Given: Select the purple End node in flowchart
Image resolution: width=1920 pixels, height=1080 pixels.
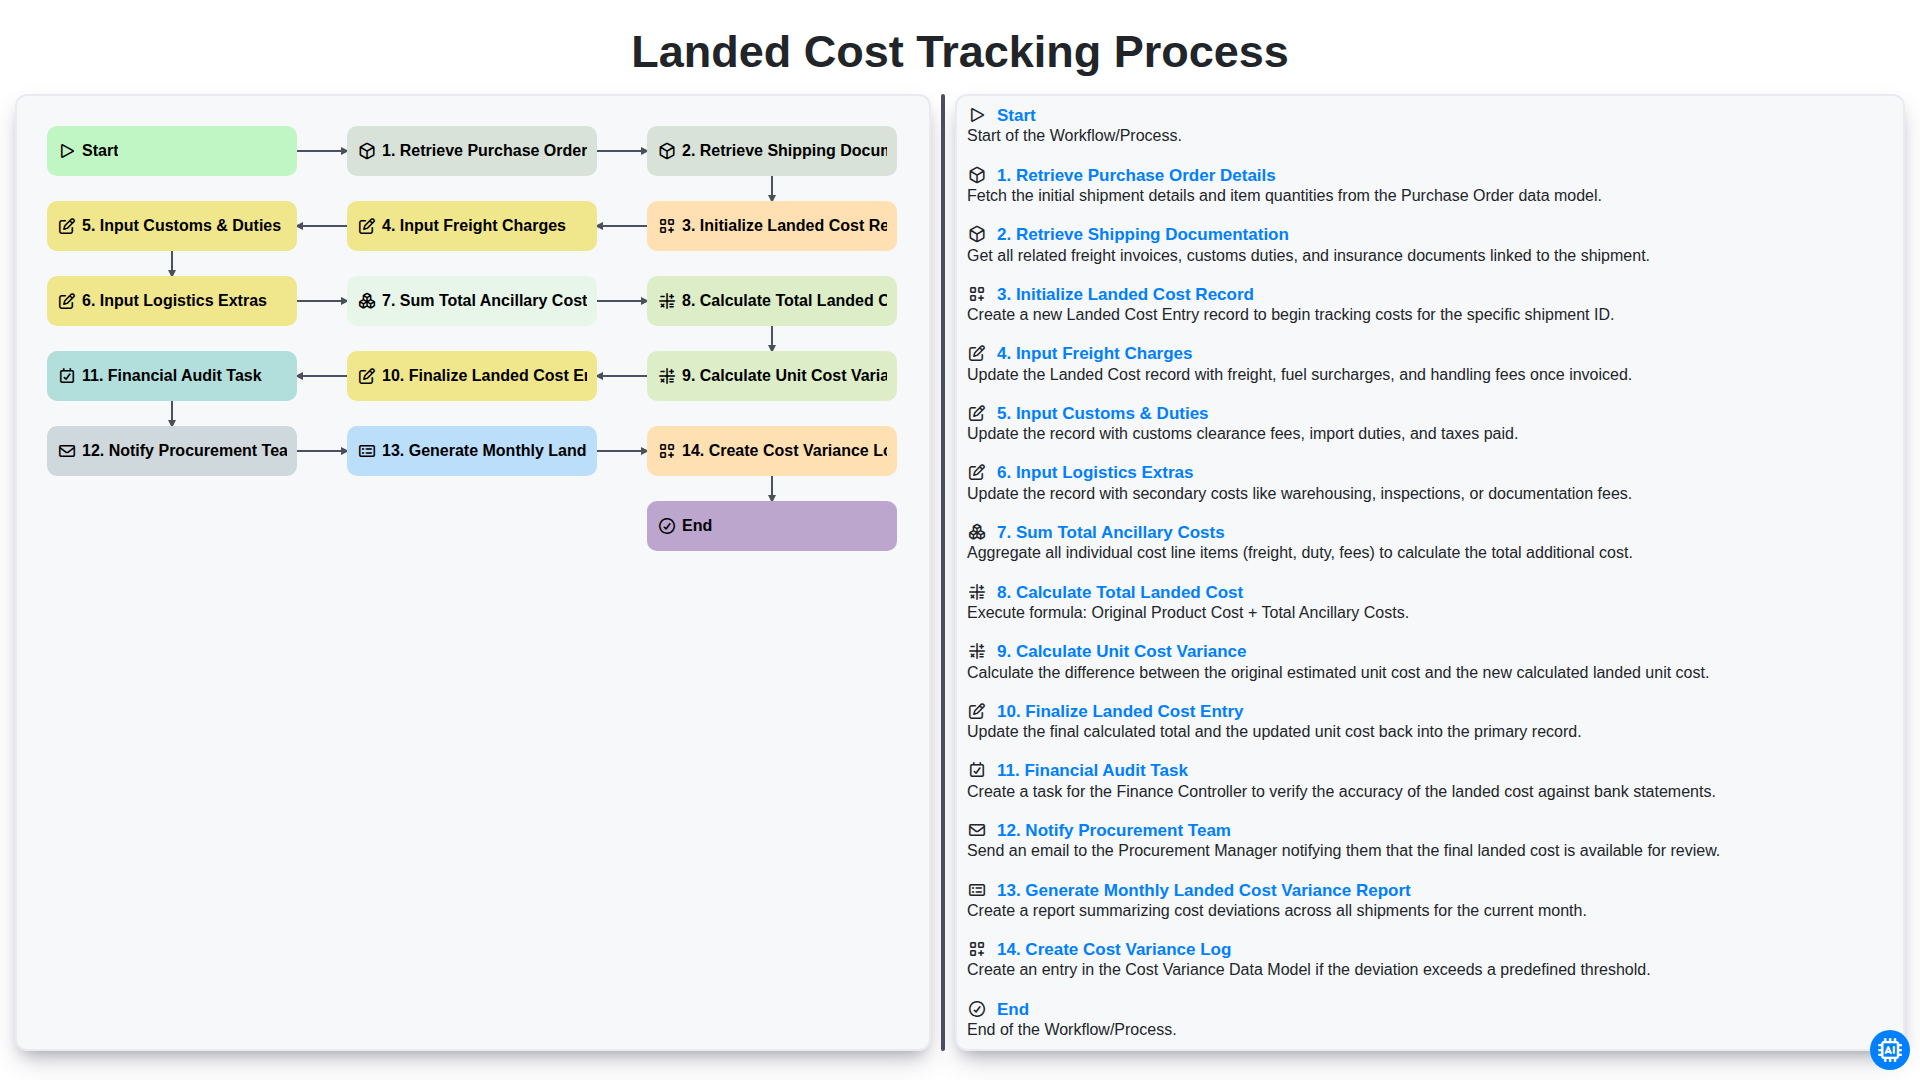Looking at the screenshot, I should pos(772,526).
